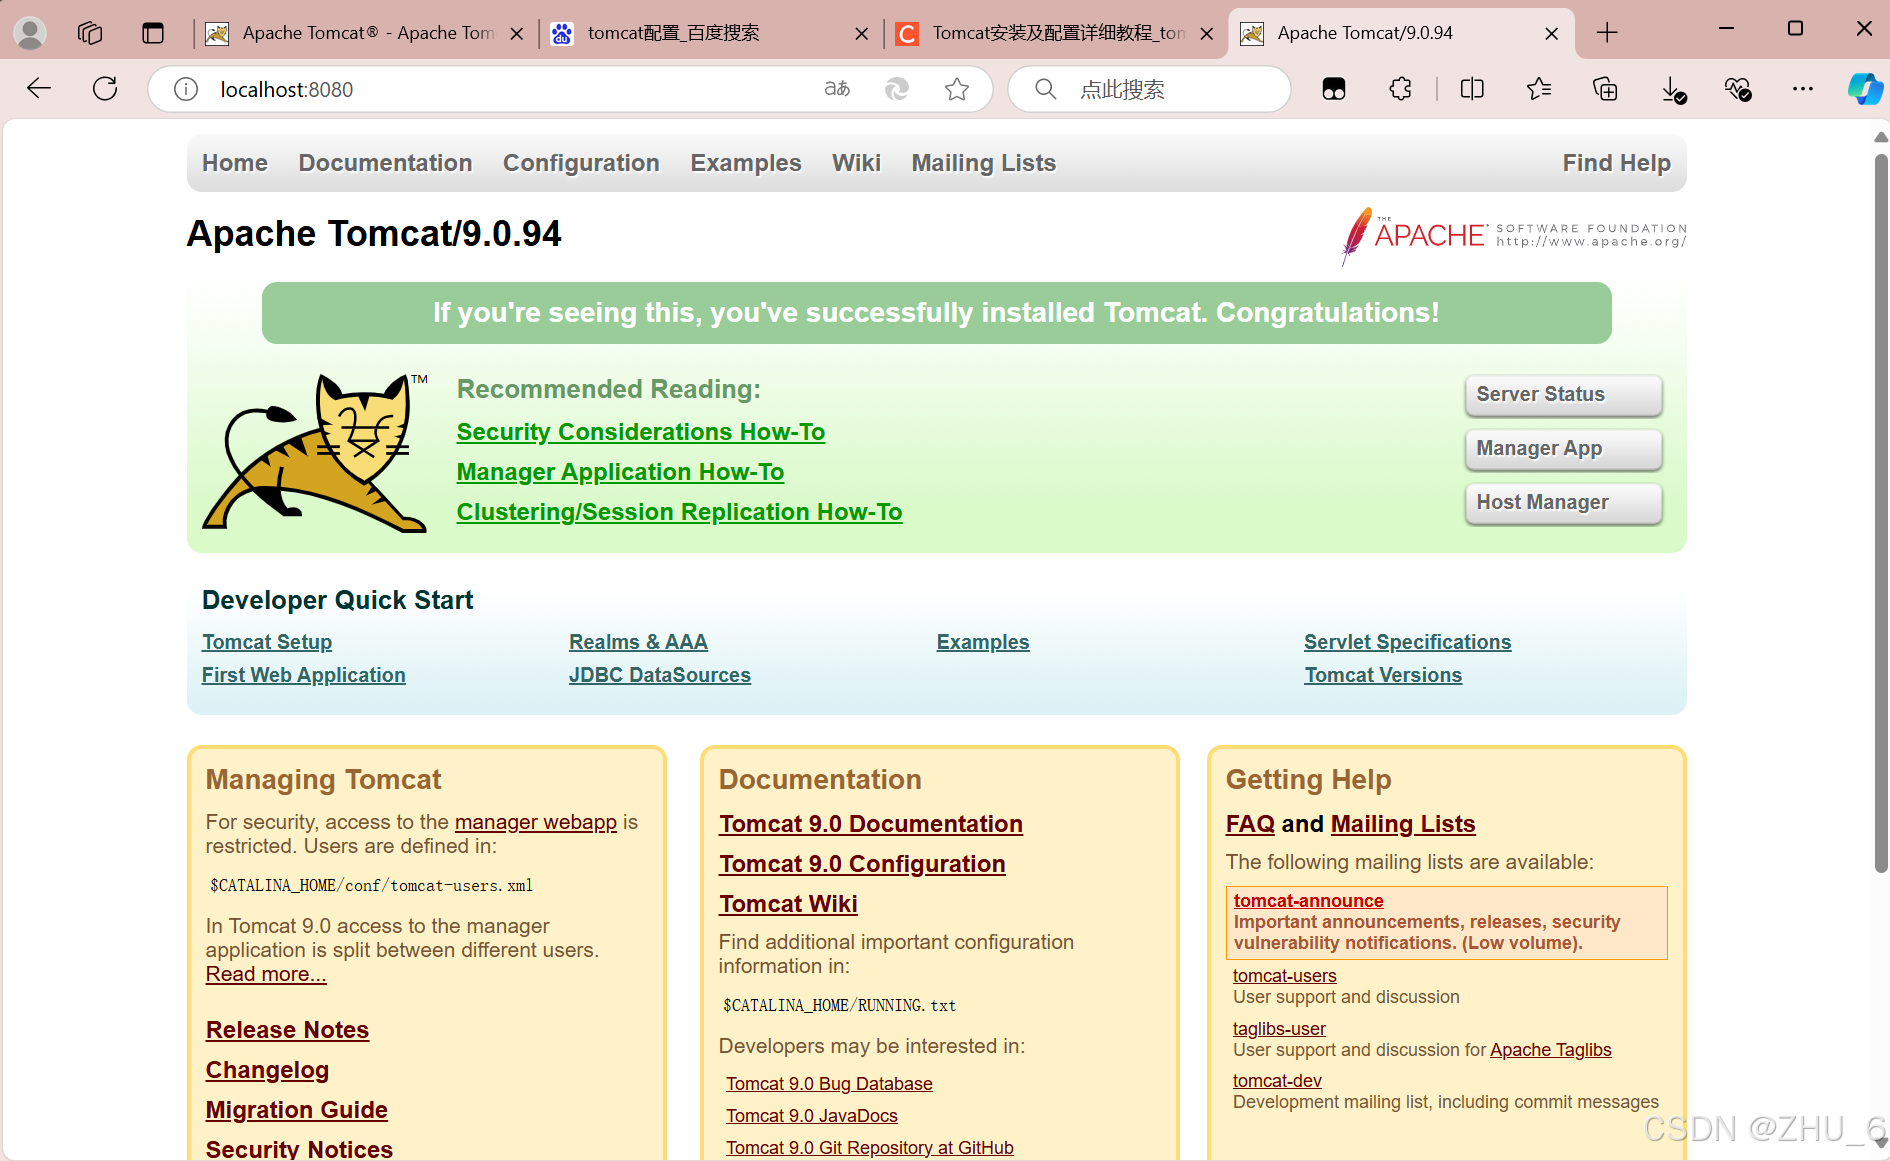Viewport: 1890px width, 1161px height.
Task: Add this page to favorites star
Action: (957, 89)
